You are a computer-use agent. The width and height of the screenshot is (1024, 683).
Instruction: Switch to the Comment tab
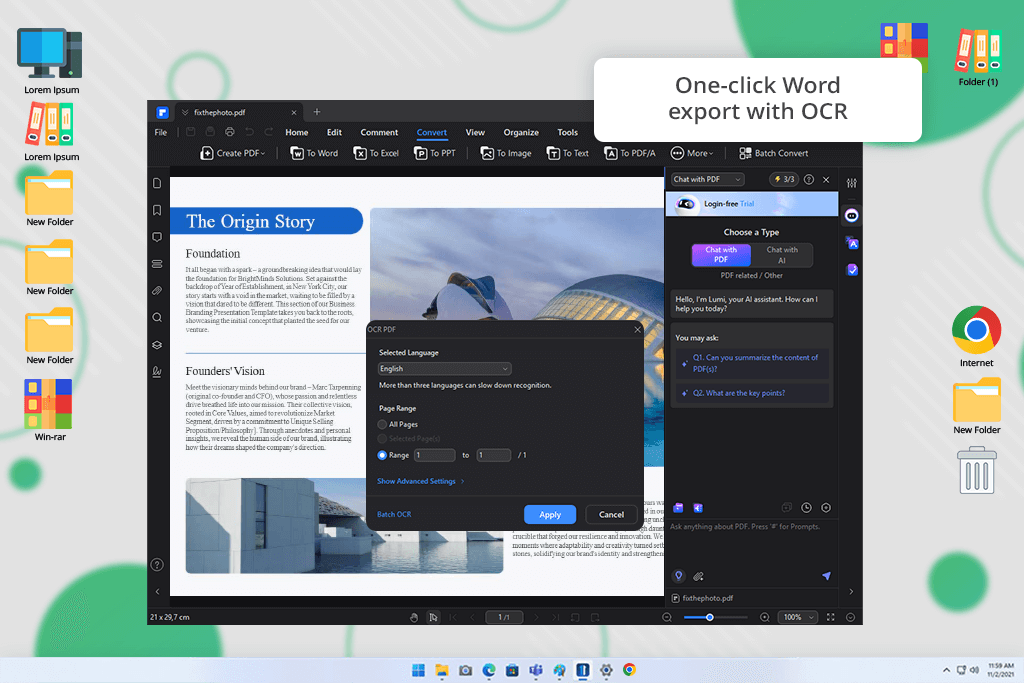click(379, 133)
